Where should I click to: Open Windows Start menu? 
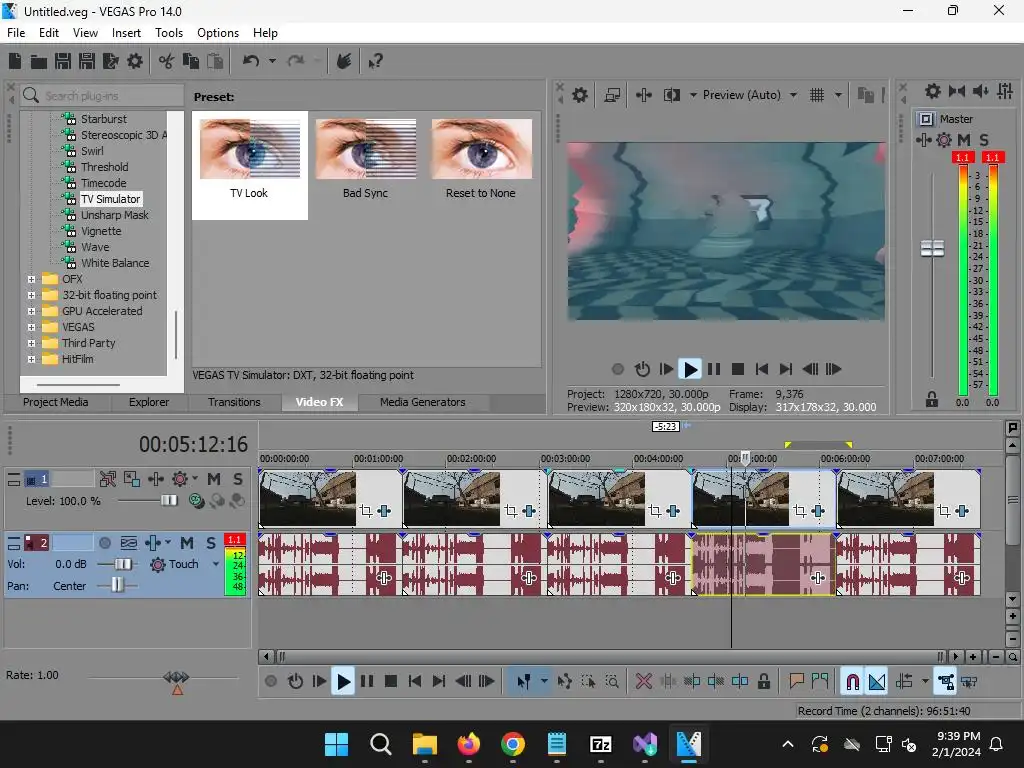(336, 744)
